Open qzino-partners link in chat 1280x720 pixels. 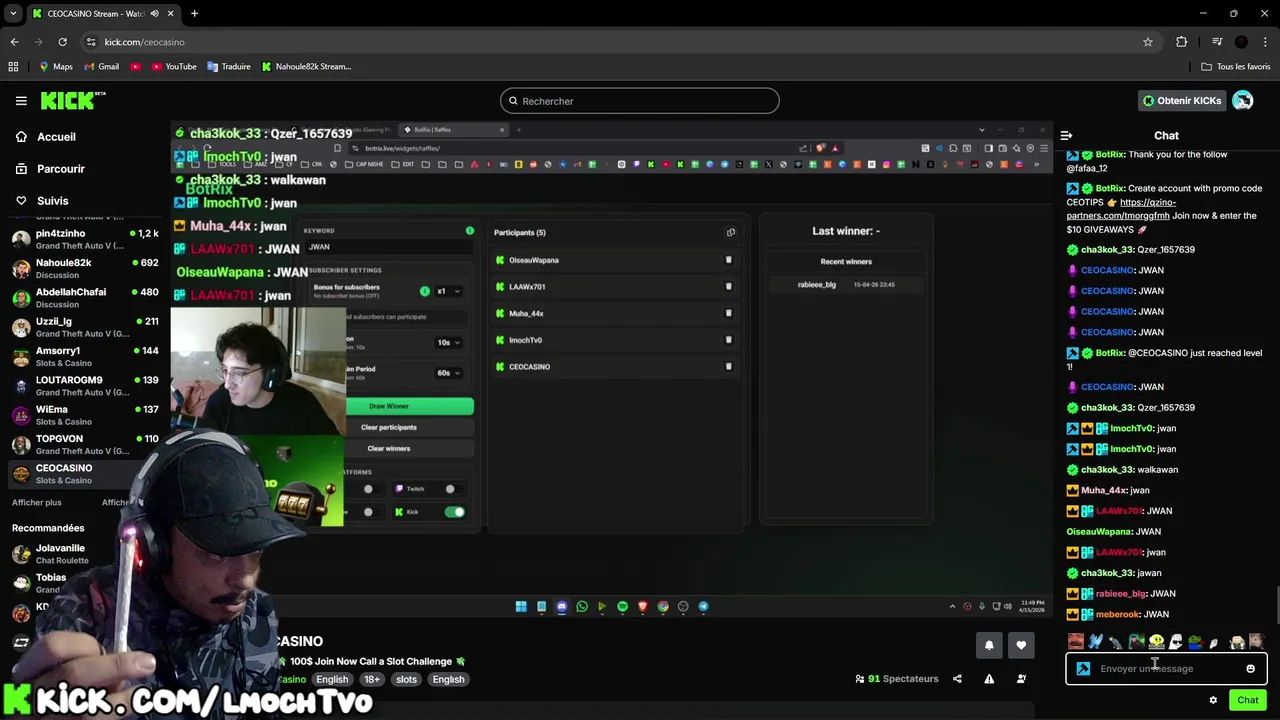(x=1118, y=209)
